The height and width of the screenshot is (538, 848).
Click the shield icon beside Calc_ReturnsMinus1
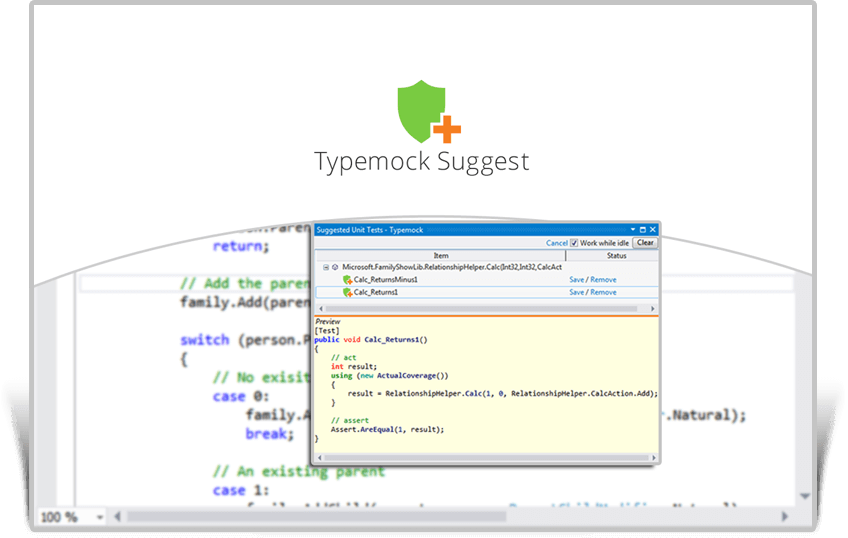pos(347,280)
